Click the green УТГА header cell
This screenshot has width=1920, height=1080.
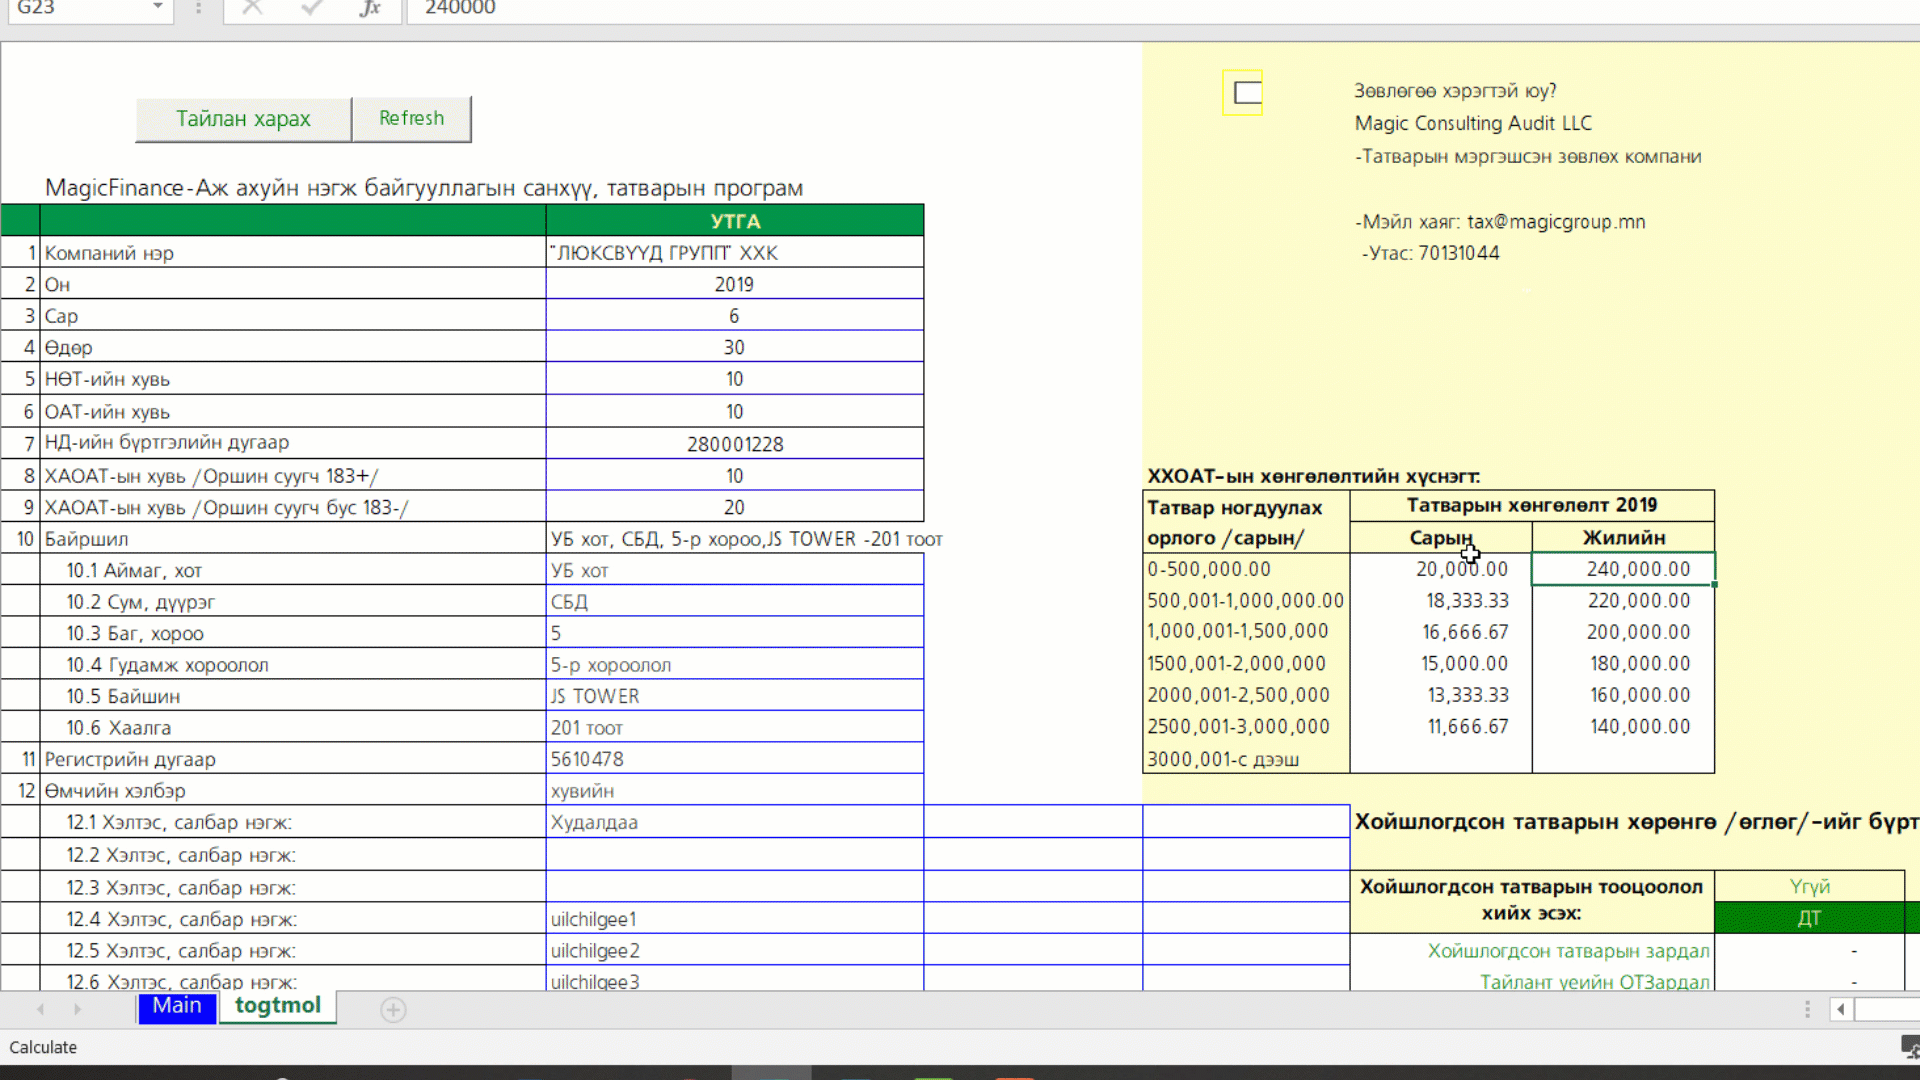click(x=734, y=221)
